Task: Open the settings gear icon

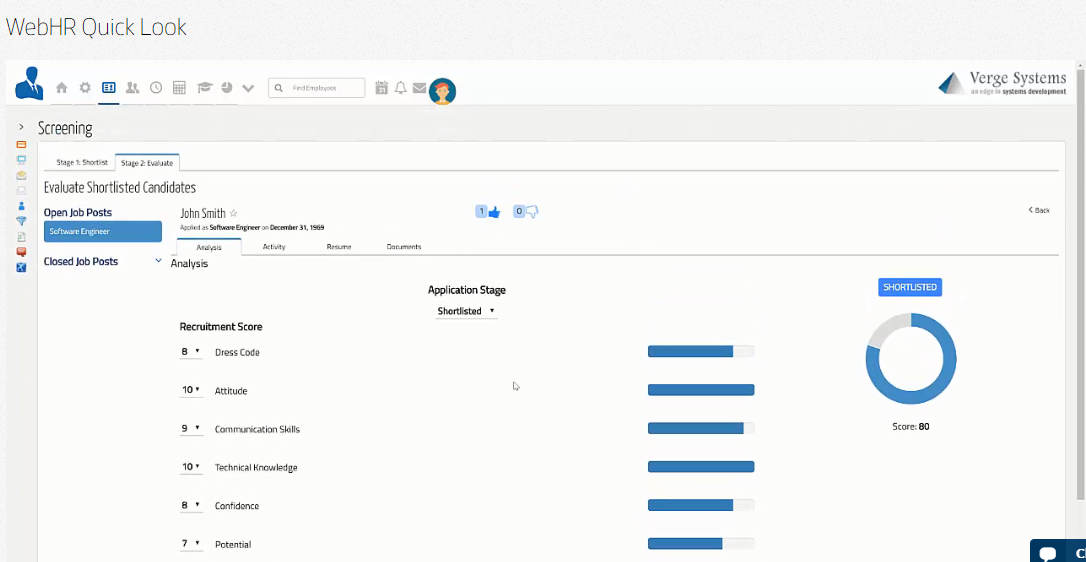Action: click(x=85, y=88)
